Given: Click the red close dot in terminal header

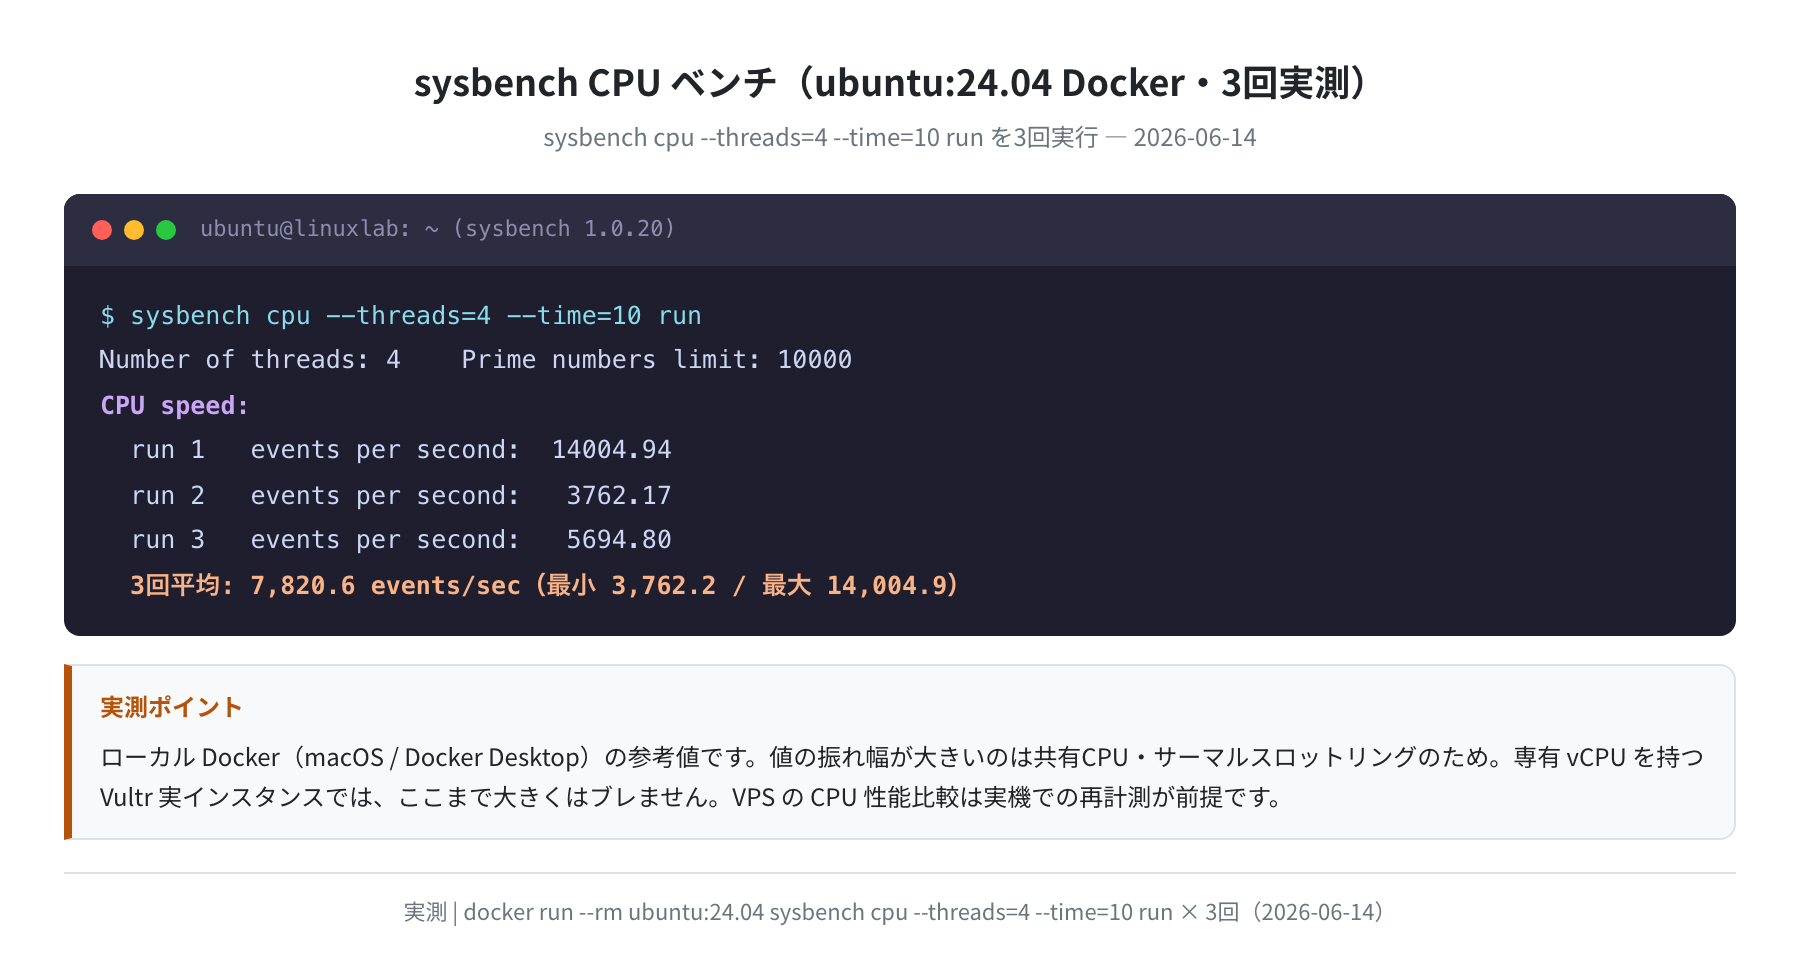Looking at the screenshot, I should click(102, 230).
